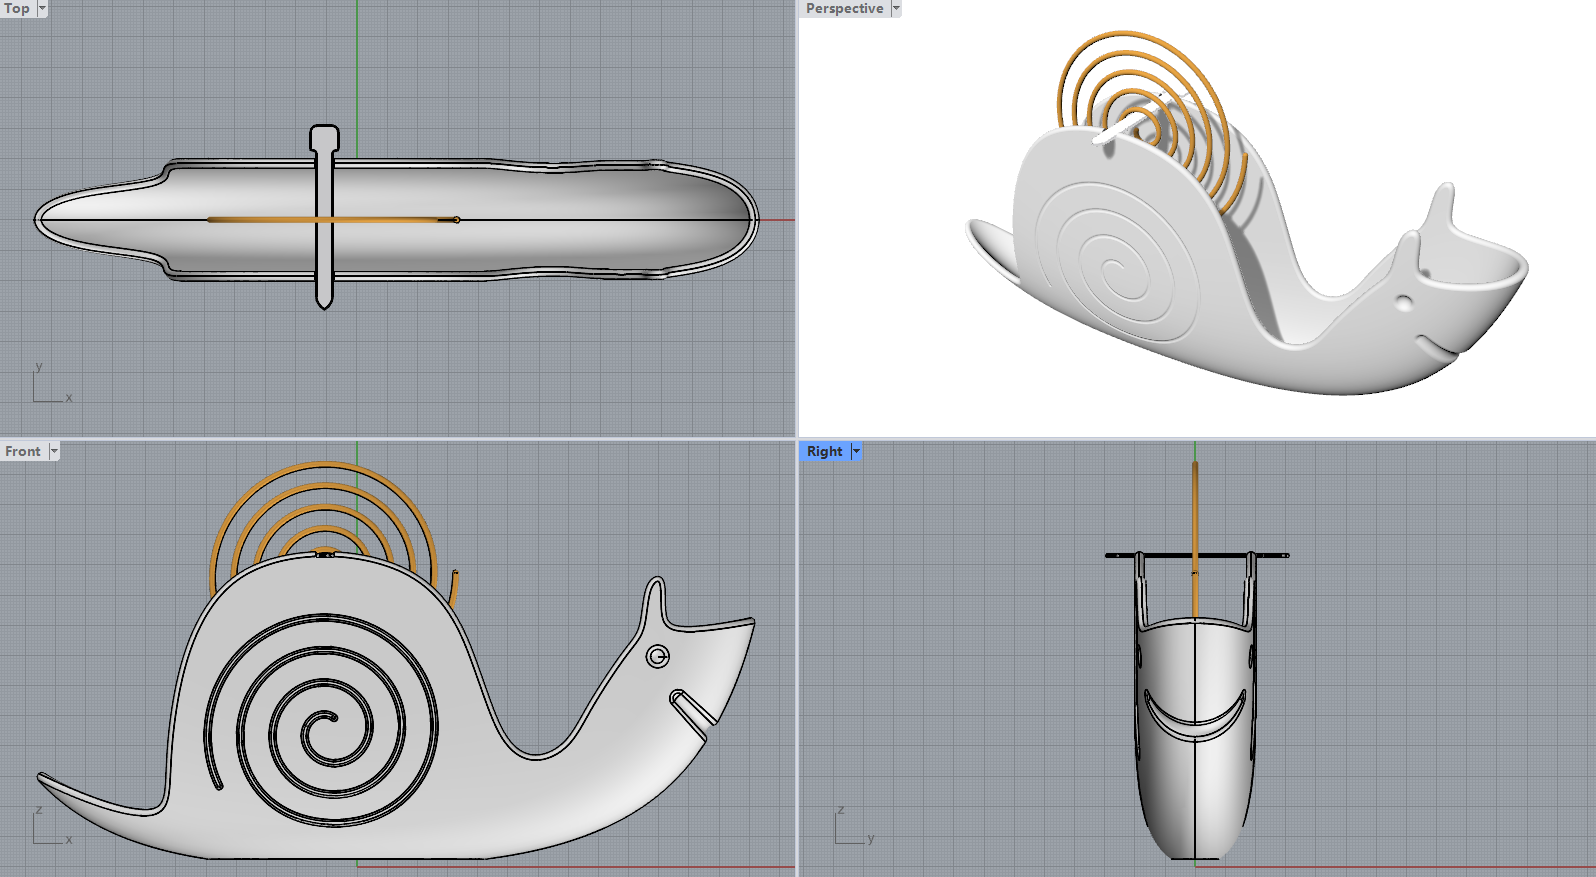The width and height of the screenshot is (1596, 877).
Task: Expand the Front viewport dropdown arrow
Action: (x=54, y=451)
